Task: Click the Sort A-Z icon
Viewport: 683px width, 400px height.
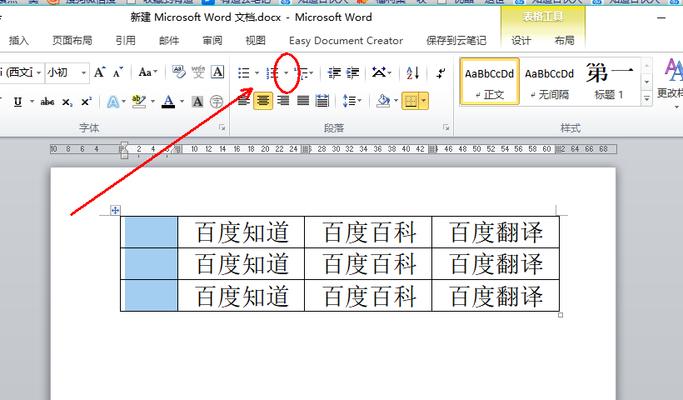Action: 413,73
